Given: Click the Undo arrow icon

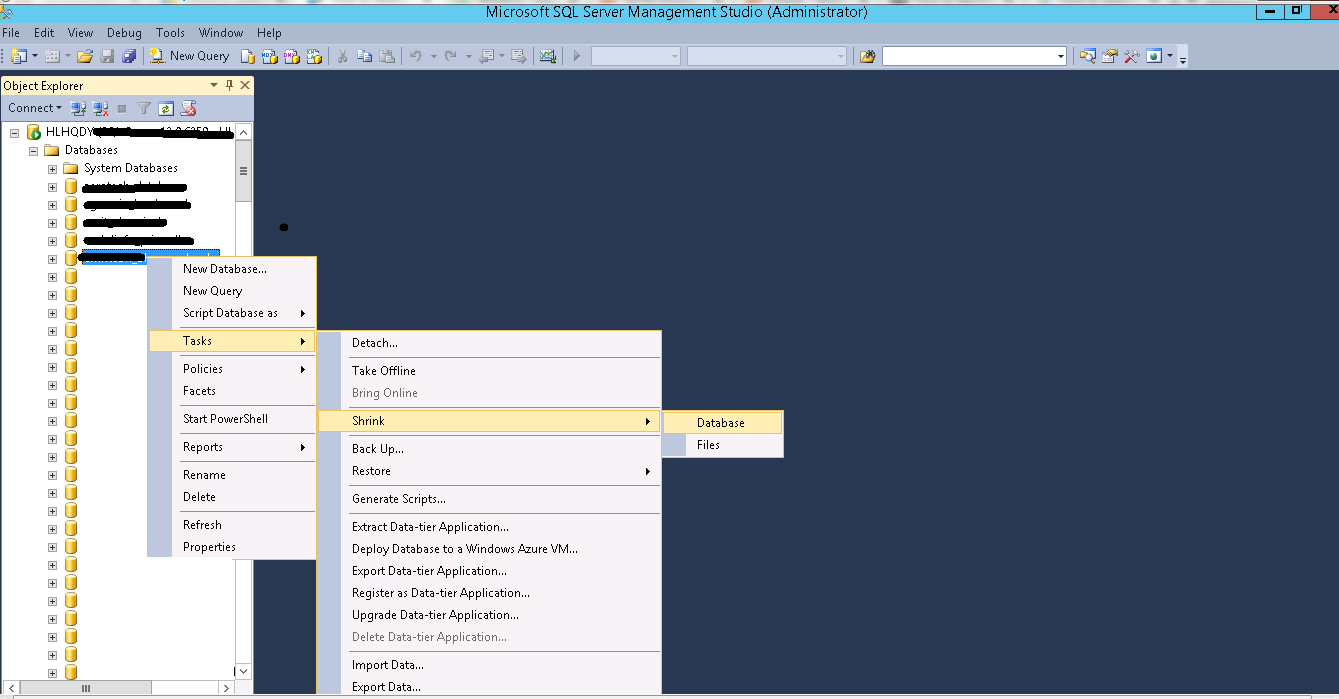Looking at the screenshot, I should pyautogui.click(x=416, y=56).
